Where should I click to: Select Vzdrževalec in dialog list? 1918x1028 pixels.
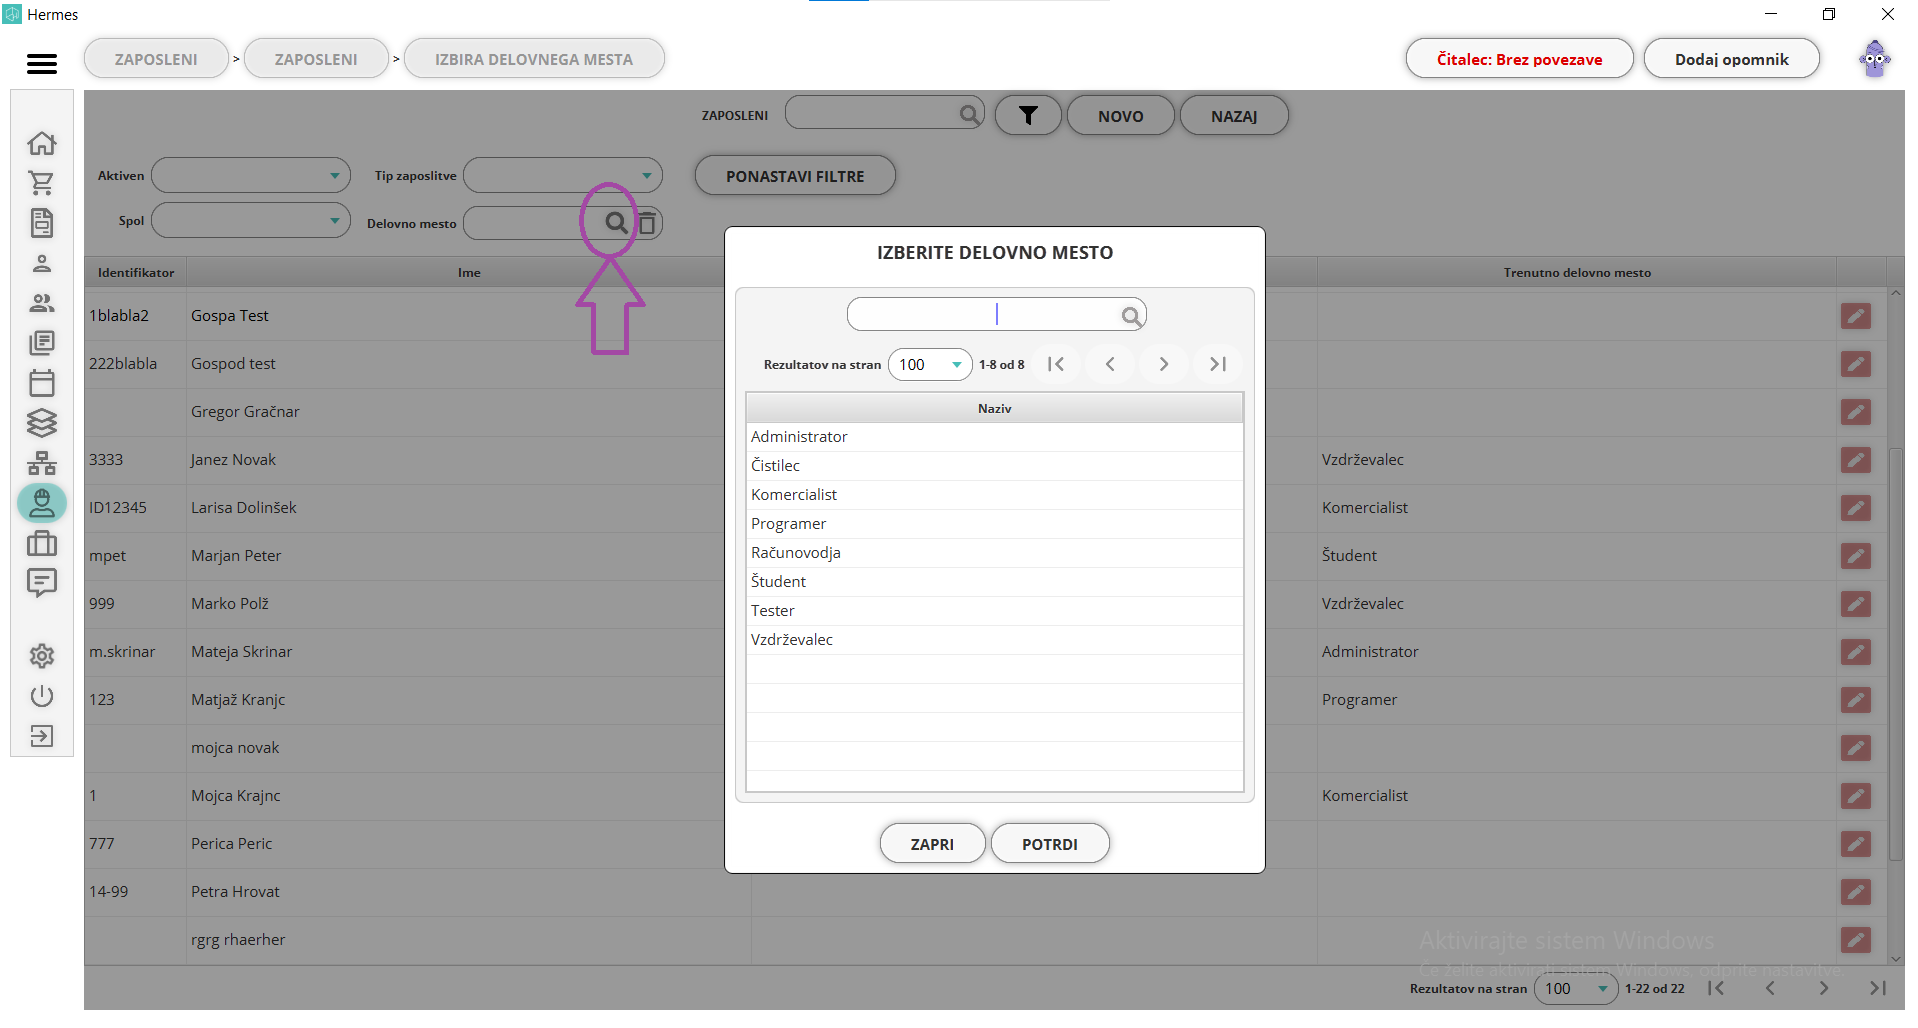994,640
